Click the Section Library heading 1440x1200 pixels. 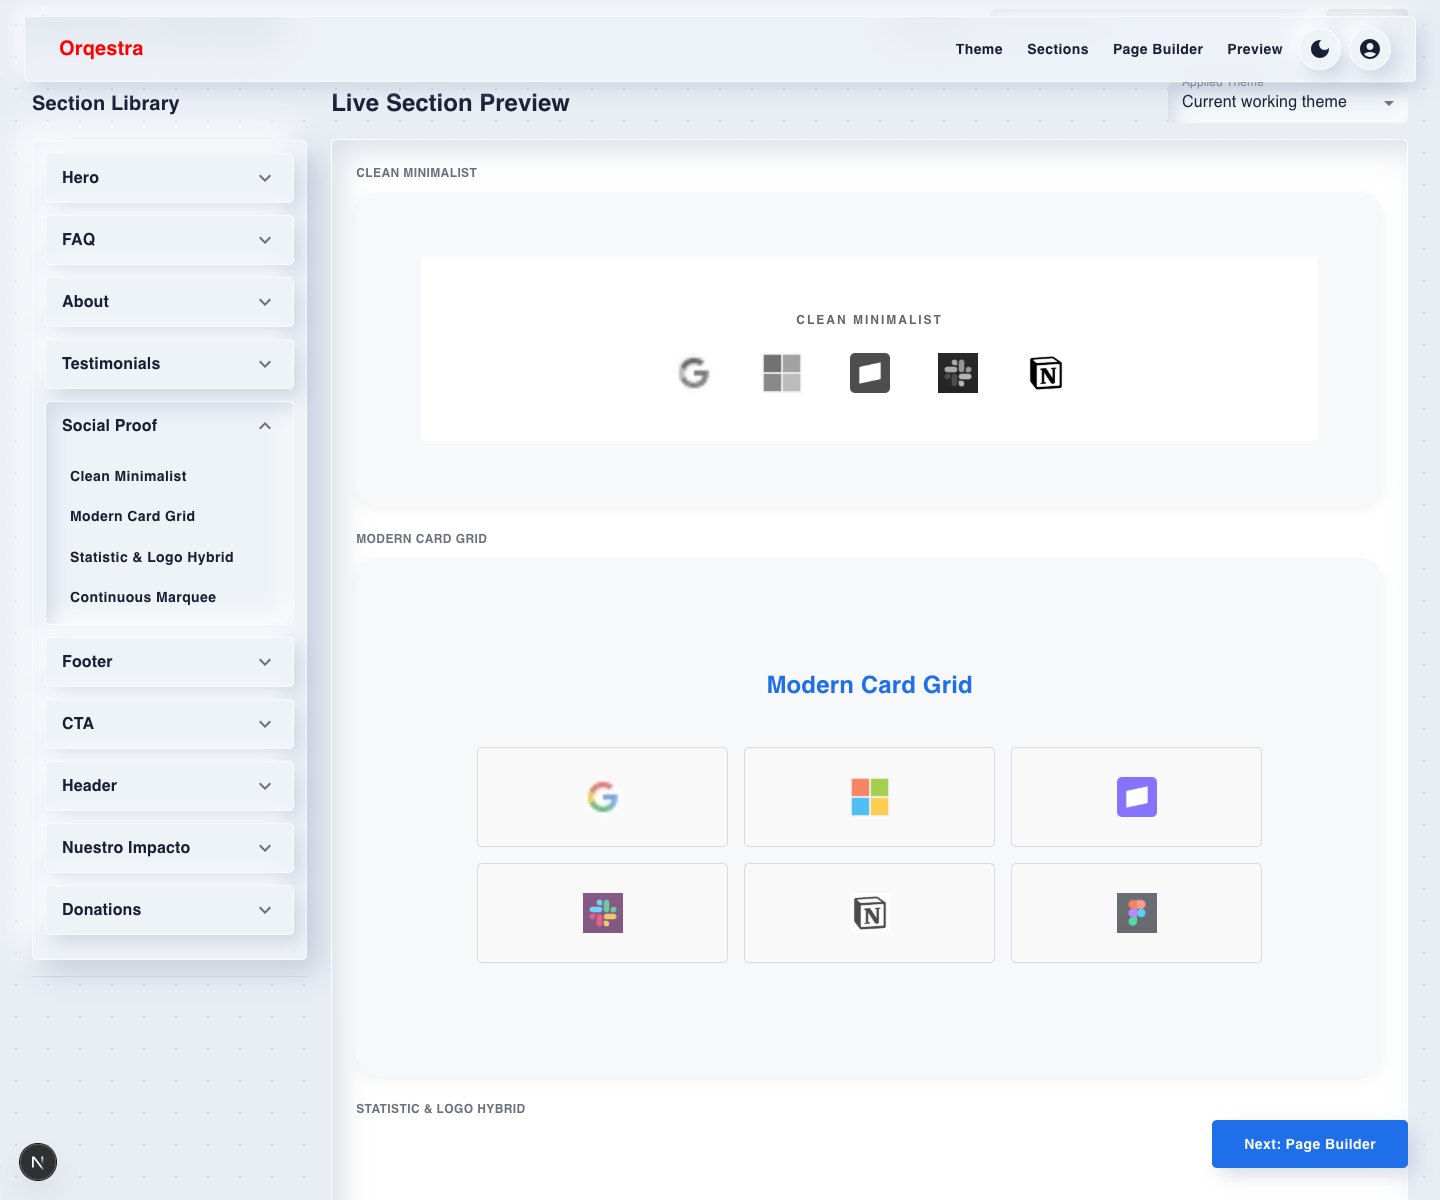(106, 103)
